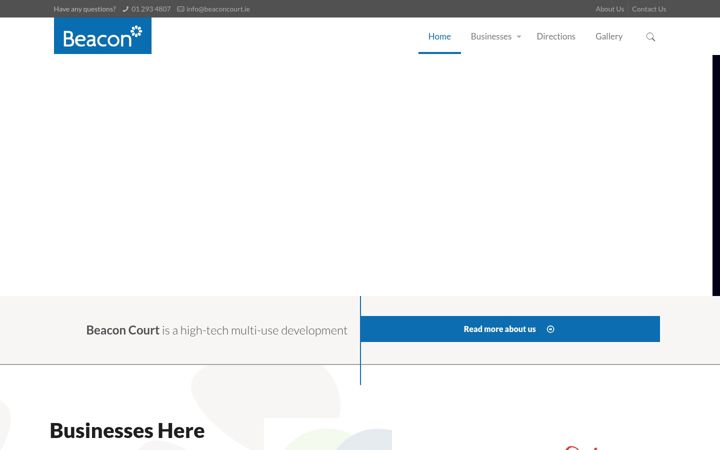Click the Beacon Court tagline text
This screenshot has height=450, width=720.
point(217,330)
